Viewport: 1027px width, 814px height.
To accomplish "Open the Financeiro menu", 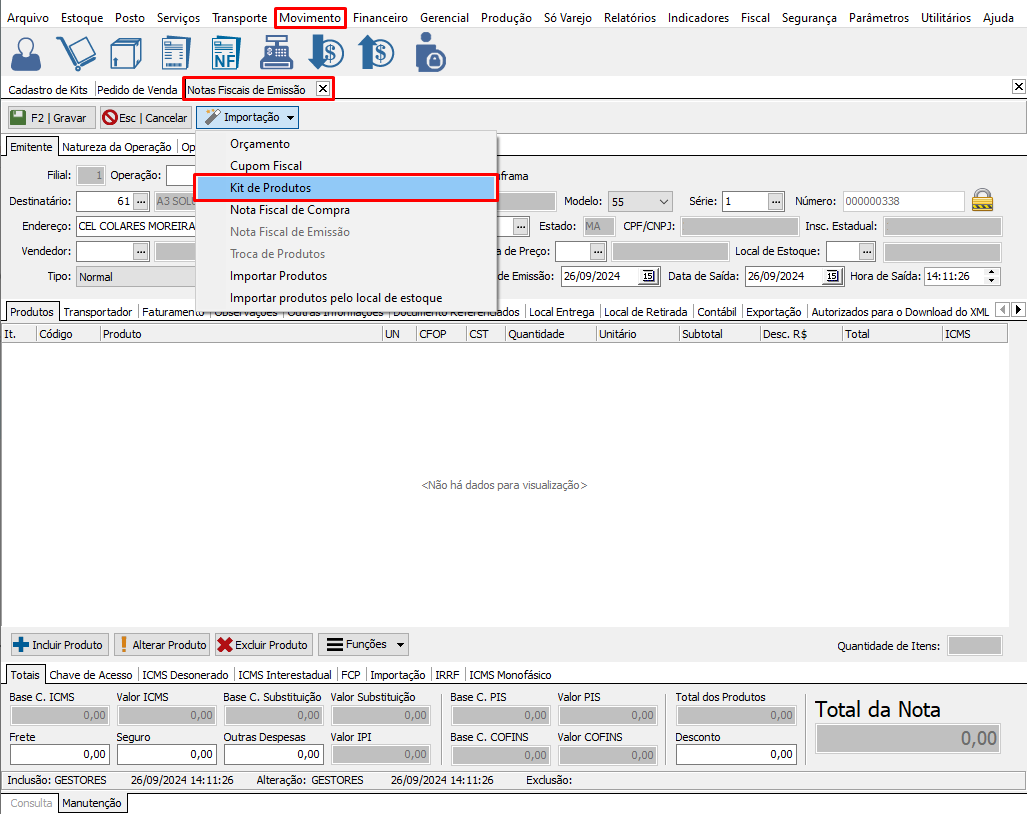I will [380, 18].
